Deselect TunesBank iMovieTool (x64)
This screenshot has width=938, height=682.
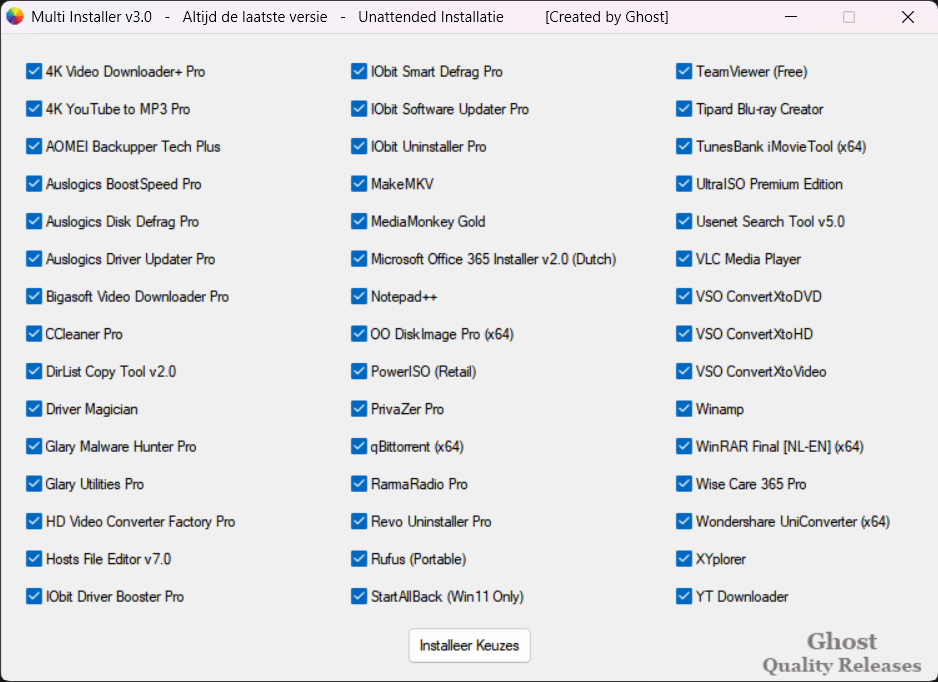click(x=684, y=147)
